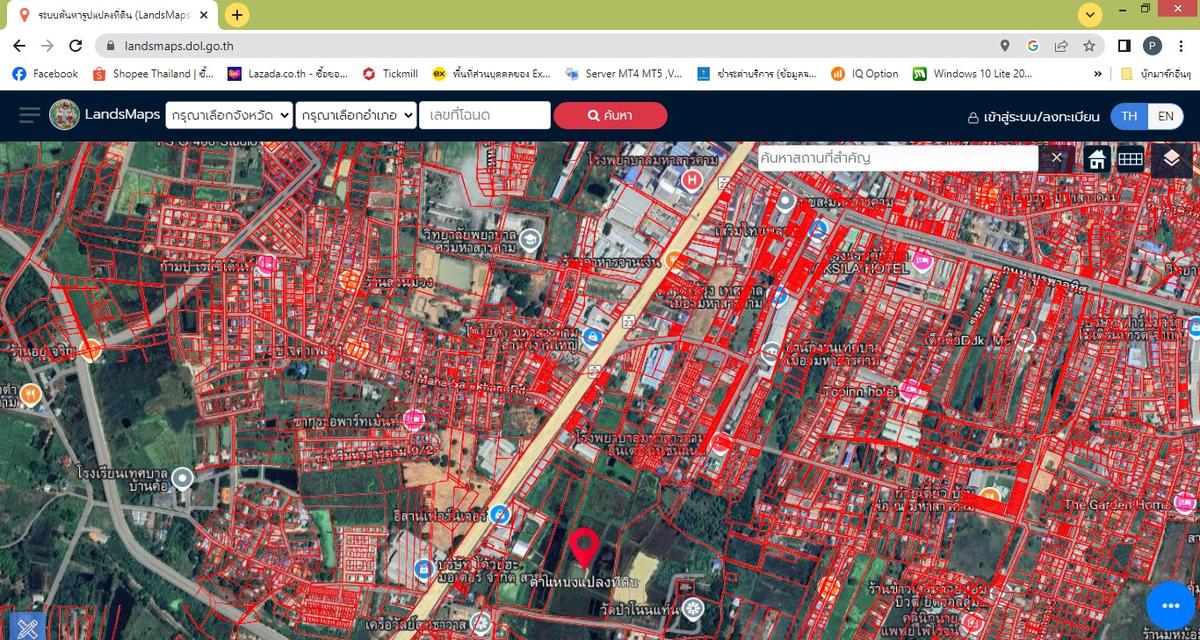This screenshot has height=640, width=1200.
Task: Click the red land parcel location pin
Action: click(585, 549)
